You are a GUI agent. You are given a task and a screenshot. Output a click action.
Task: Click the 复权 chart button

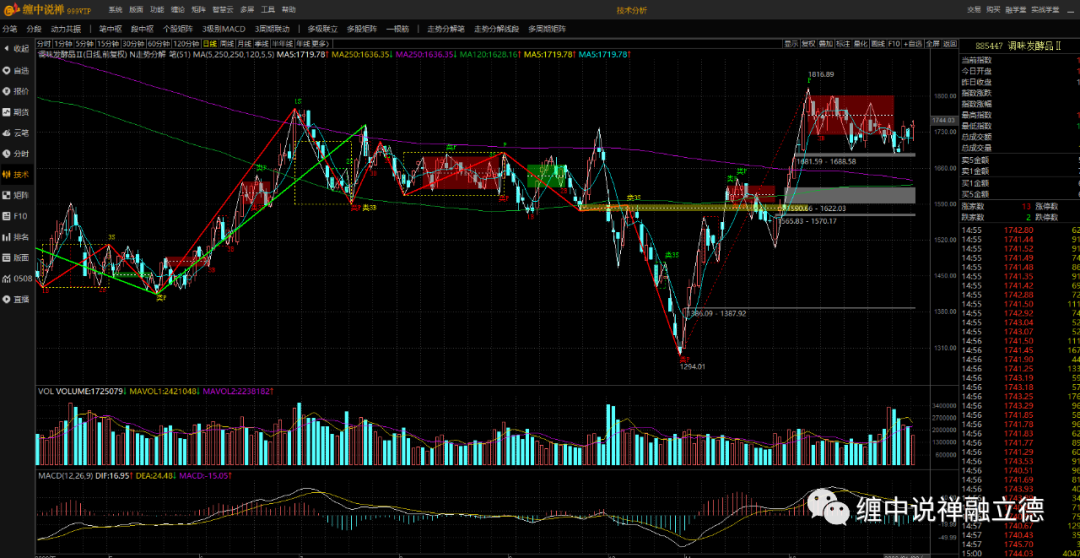pos(809,43)
